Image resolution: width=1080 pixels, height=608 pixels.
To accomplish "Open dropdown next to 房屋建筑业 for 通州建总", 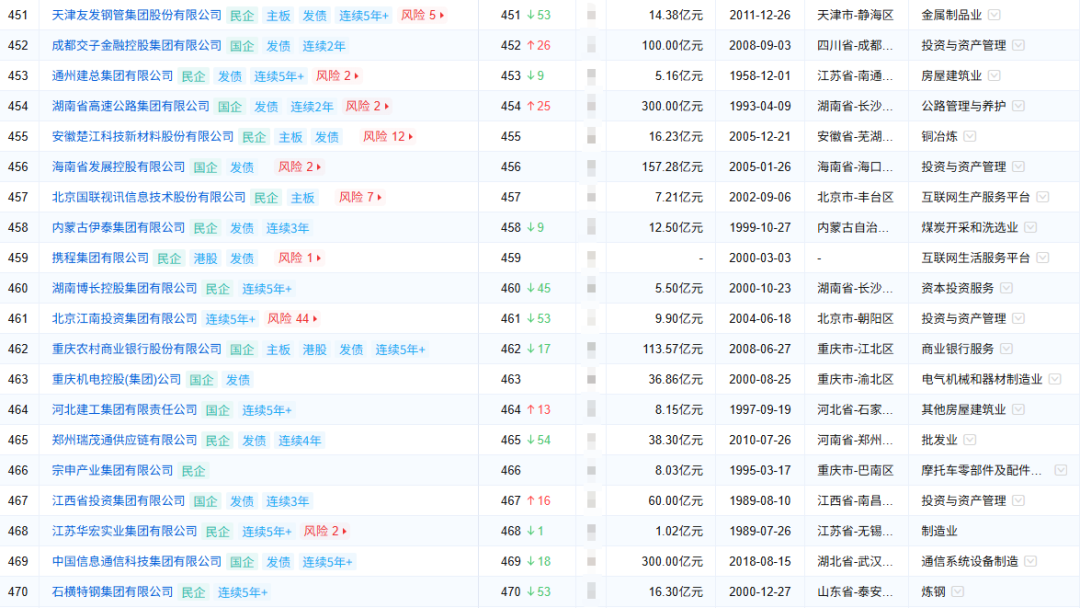I will pyautogui.click(x=994, y=76).
